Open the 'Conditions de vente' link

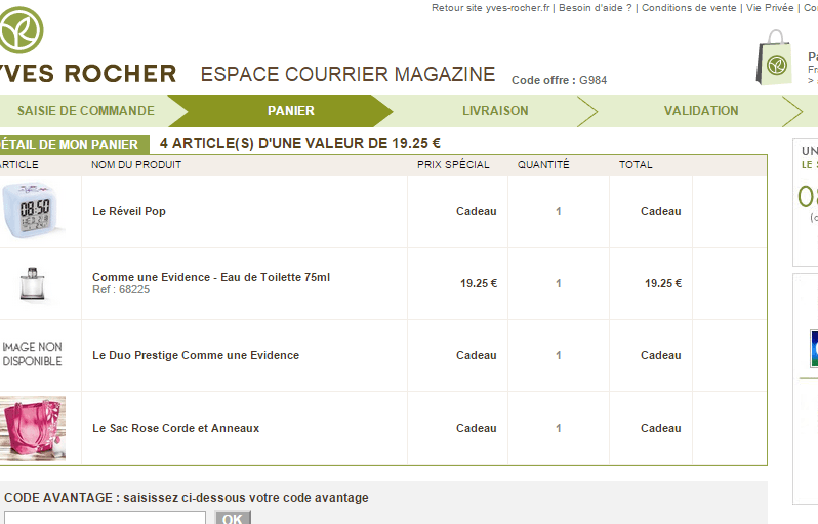click(x=689, y=8)
